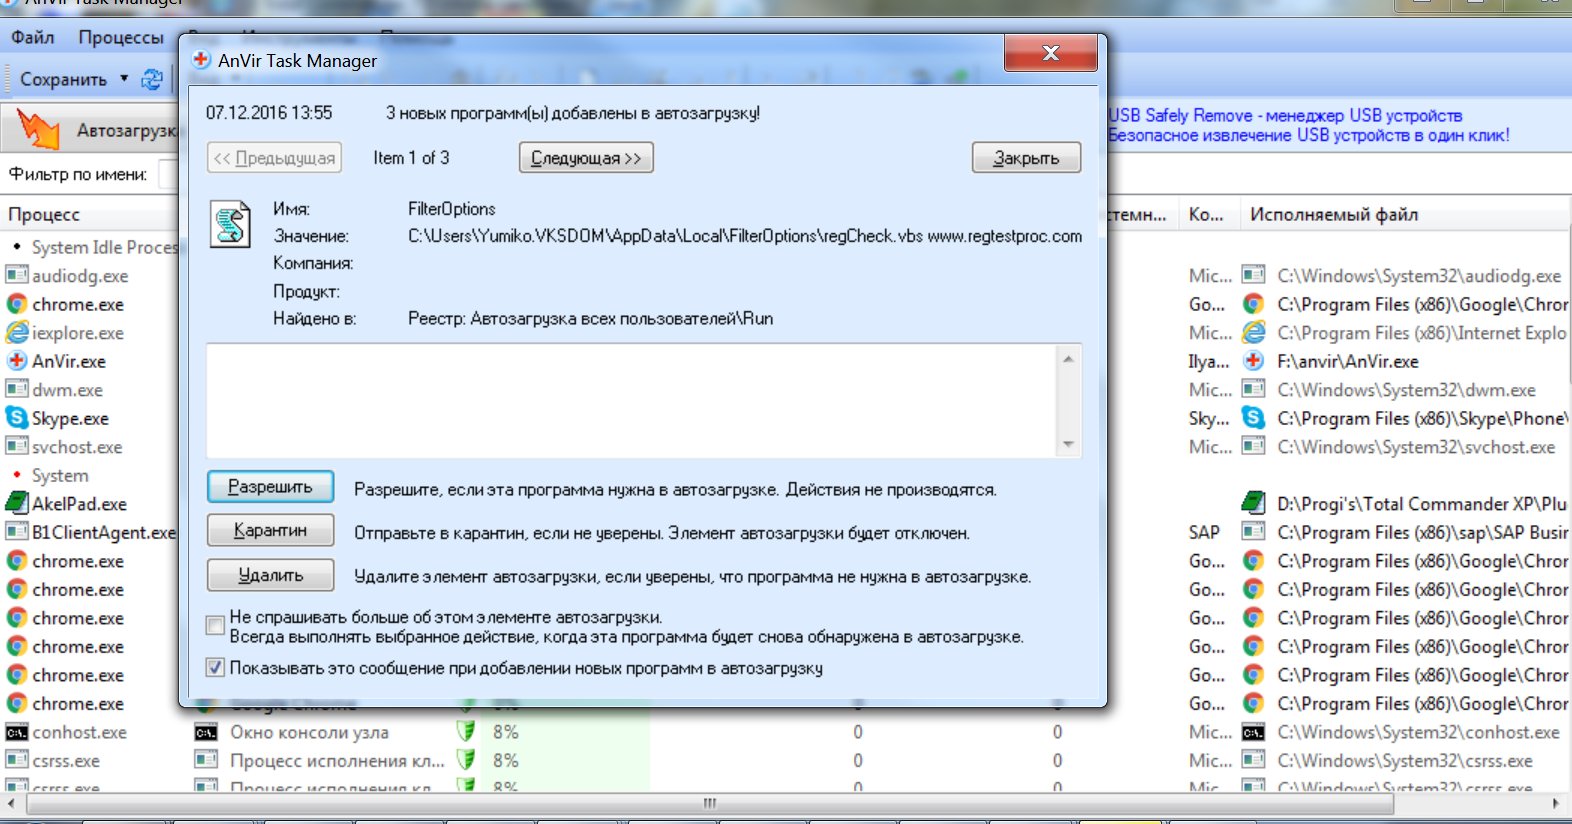Click the icon beside C:\Windows\System32\audiodg.exe path
Screen dimensions: 1572x824
(x=1253, y=275)
